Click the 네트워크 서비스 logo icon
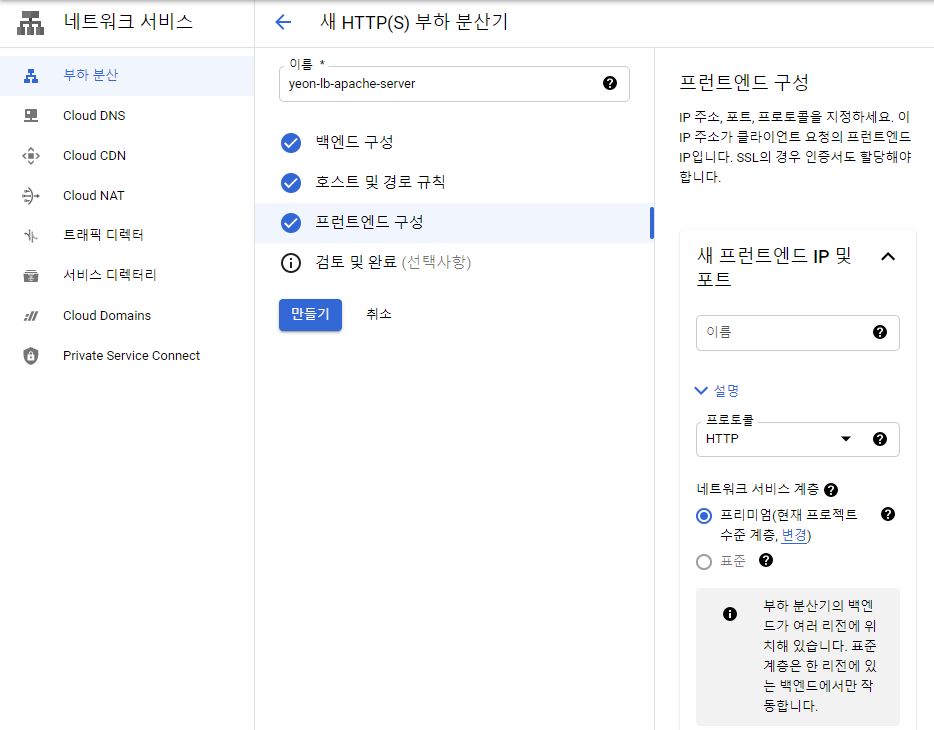This screenshot has width=934, height=730. [30, 23]
